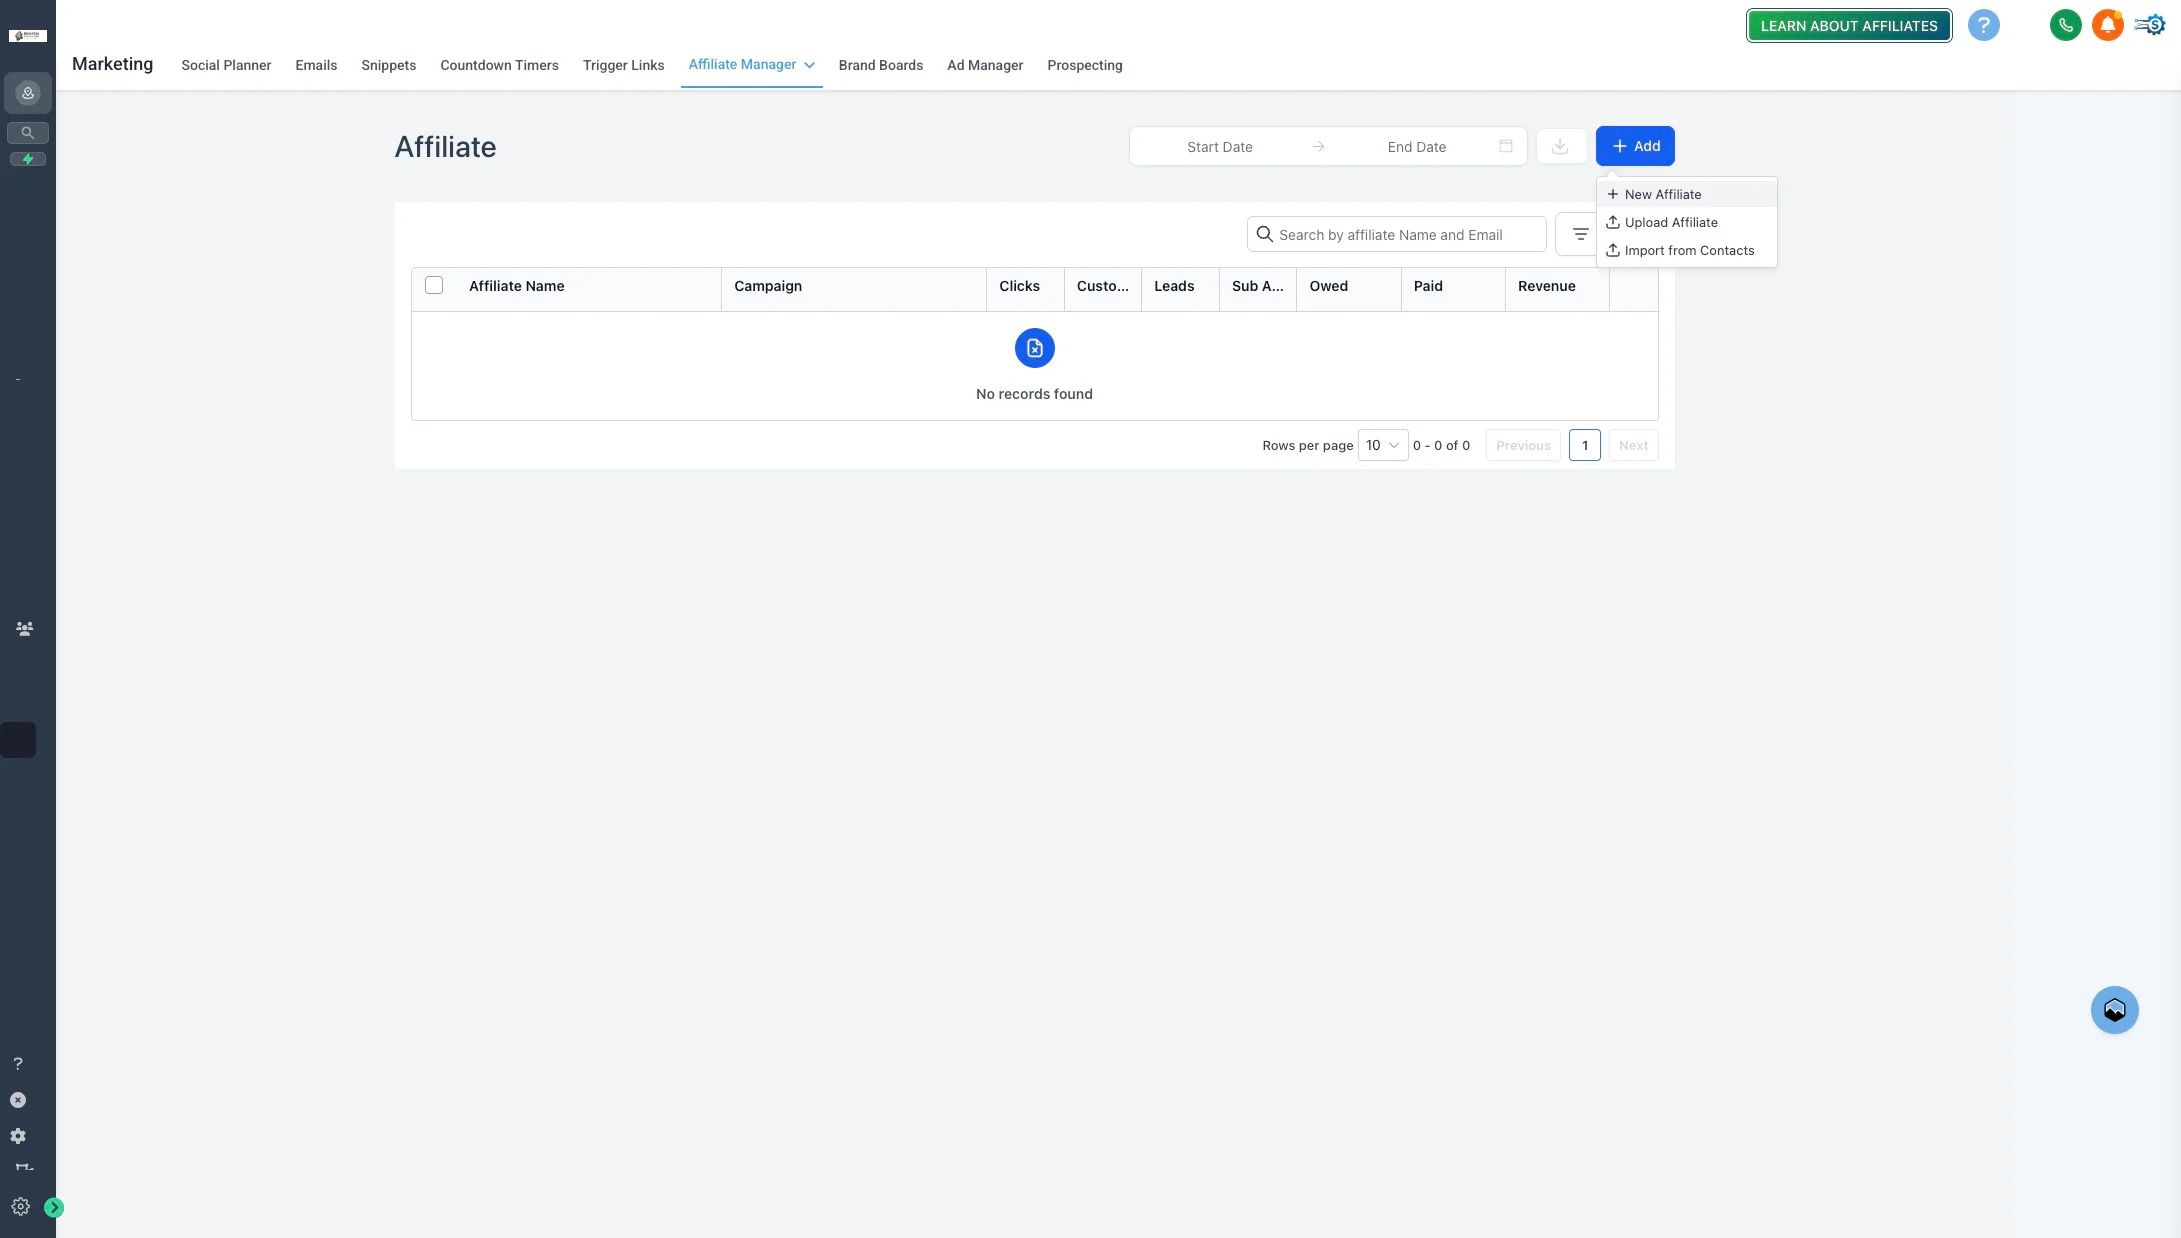Click the truncated Sub A... column header
The height and width of the screenshot is (1238, 2181).
pyautogui.click(x=1257, y=286)
